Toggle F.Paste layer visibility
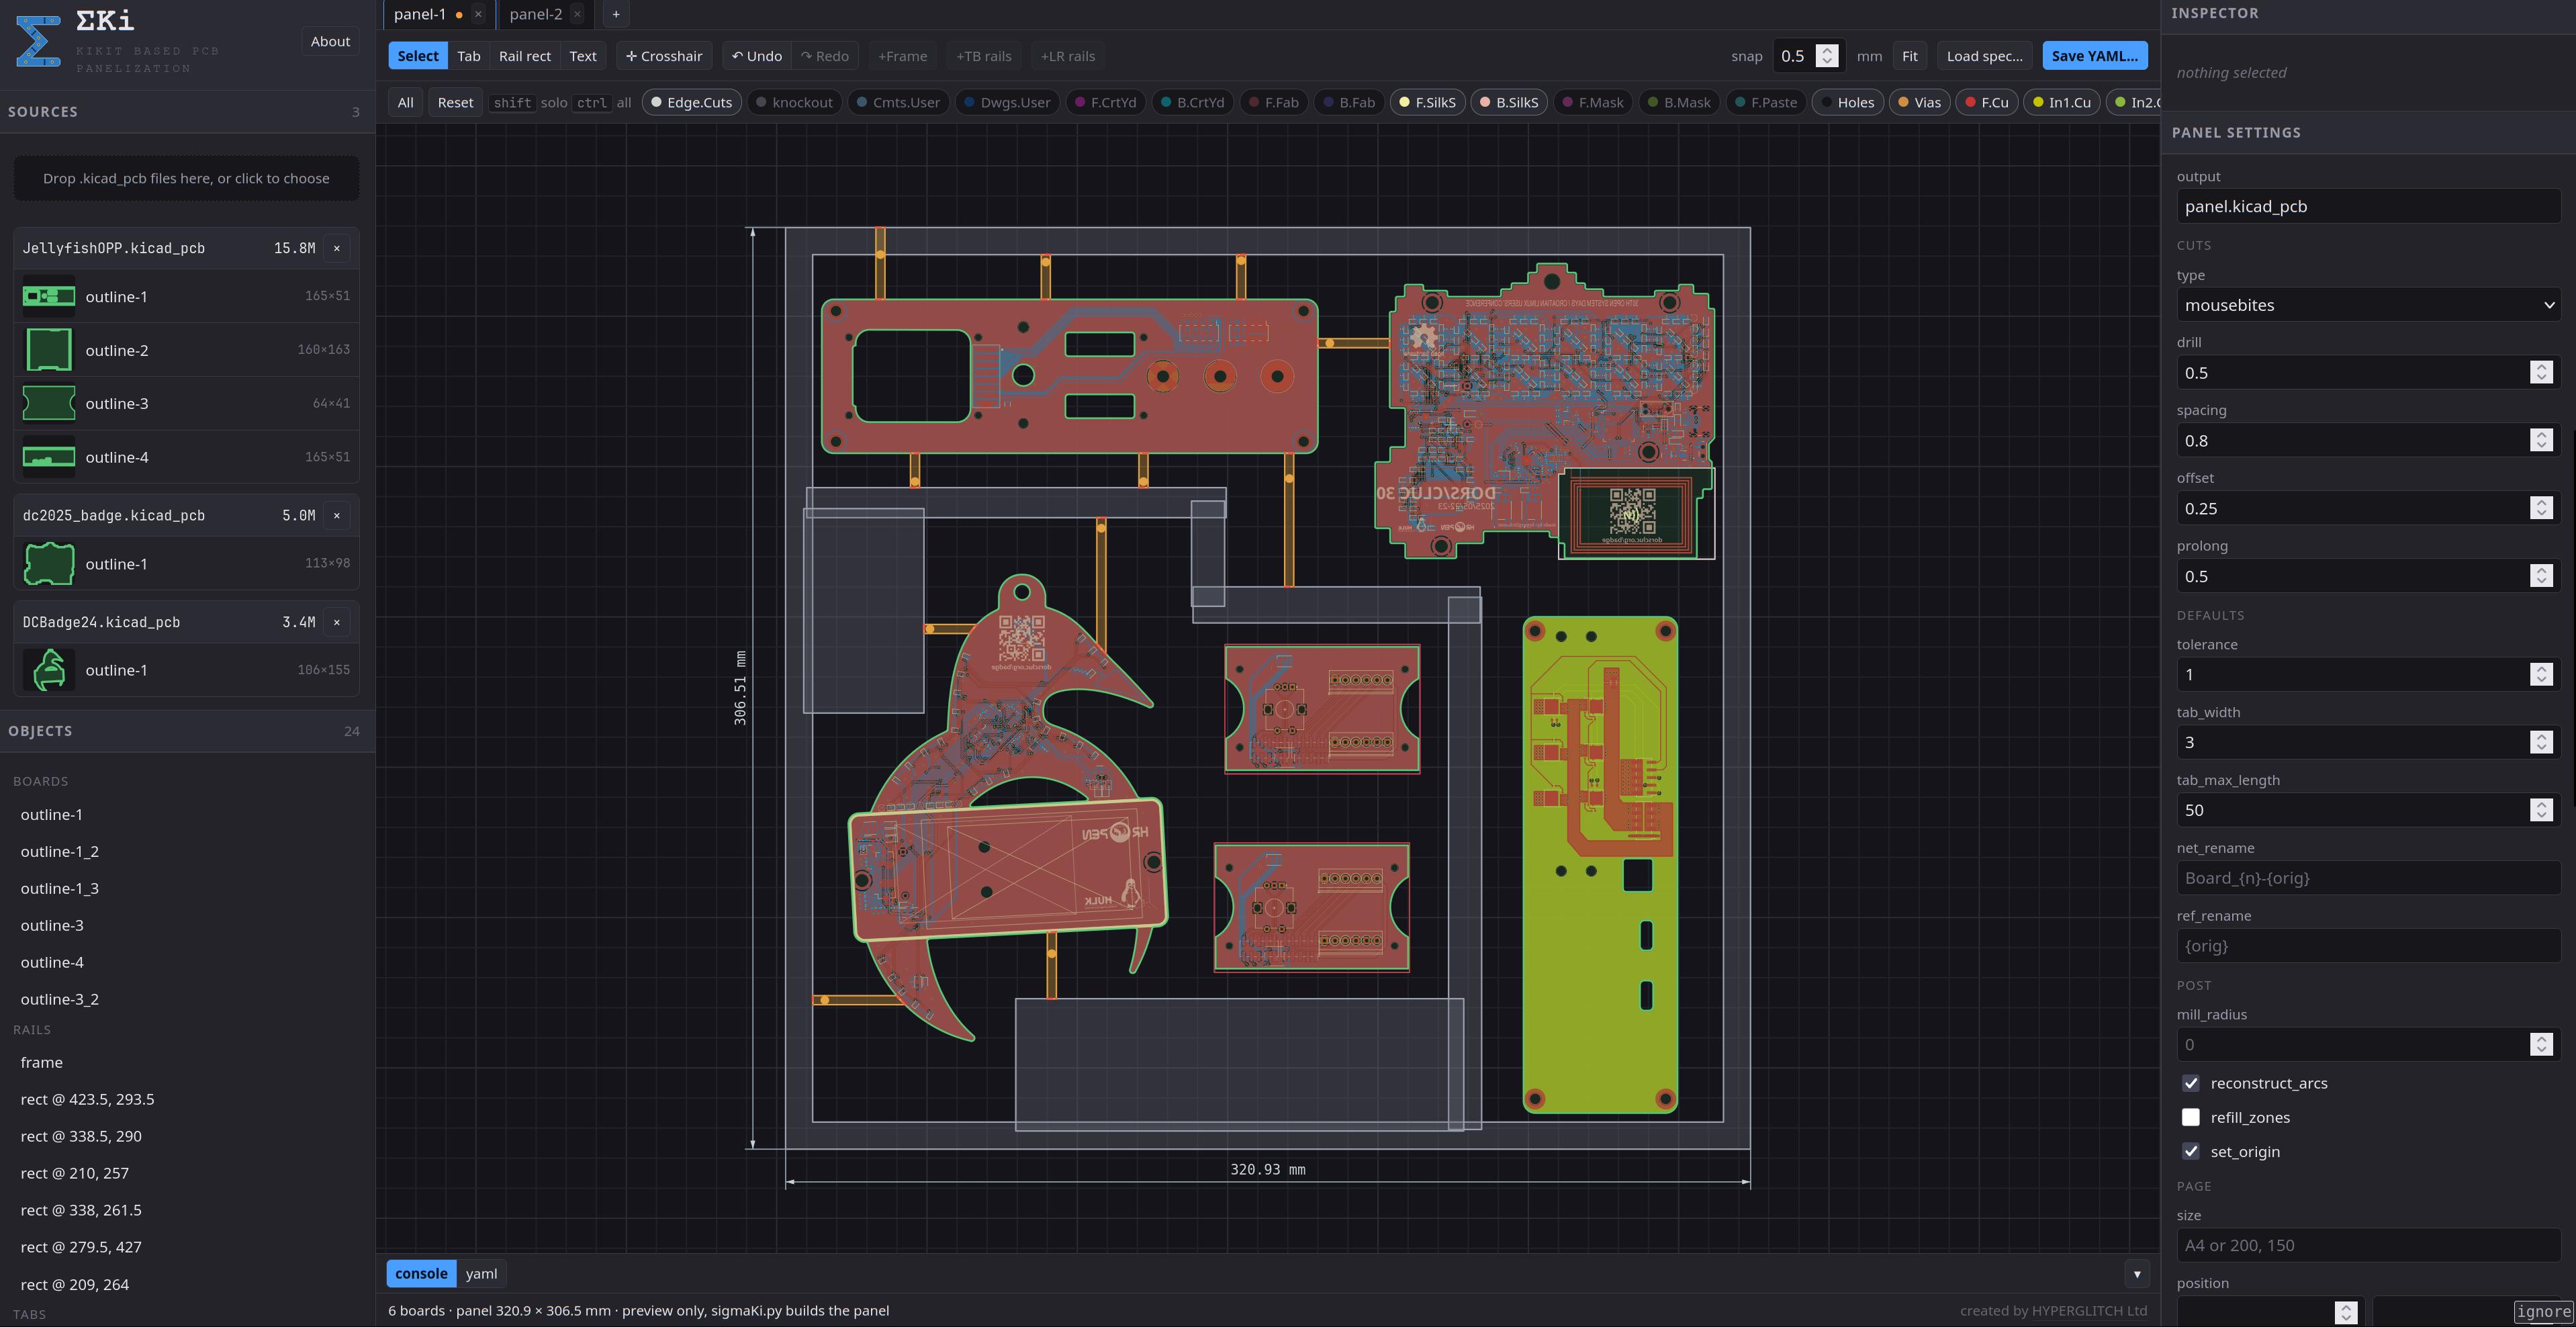The width and height of the screenshot is (2576, 1327). pos(1766,102)
